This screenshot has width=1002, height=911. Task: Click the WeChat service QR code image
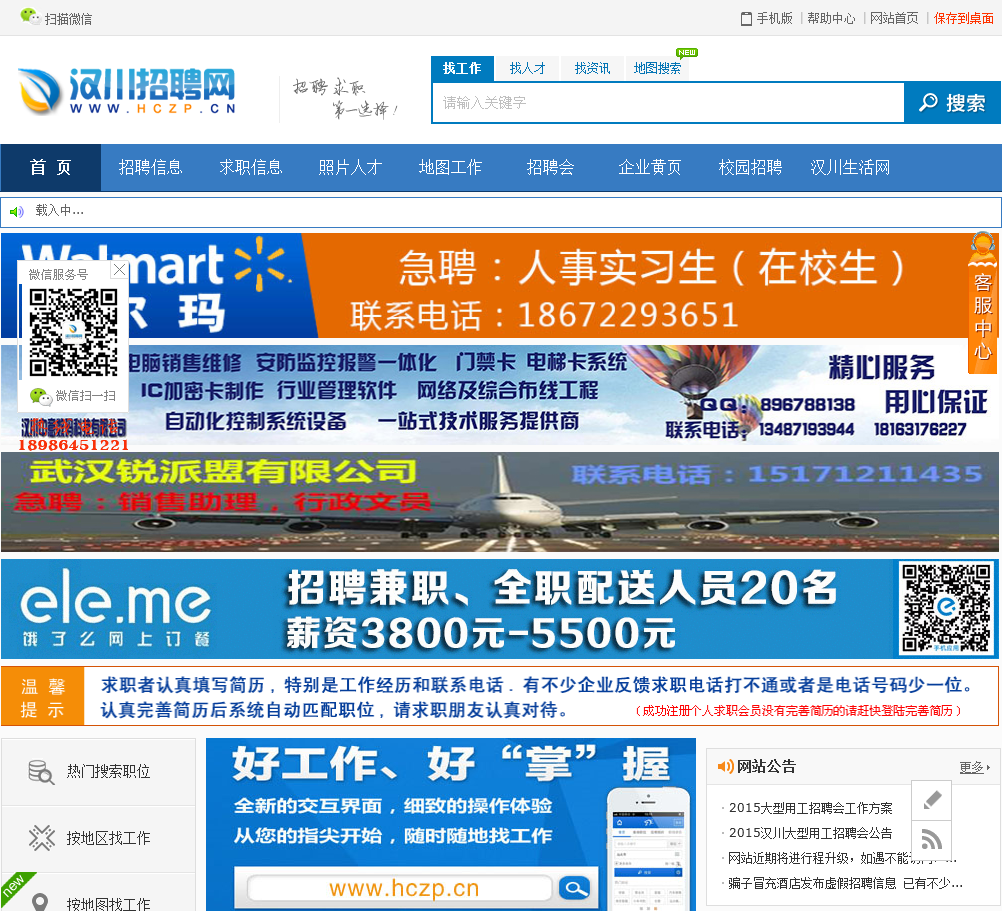pos(73,332)
